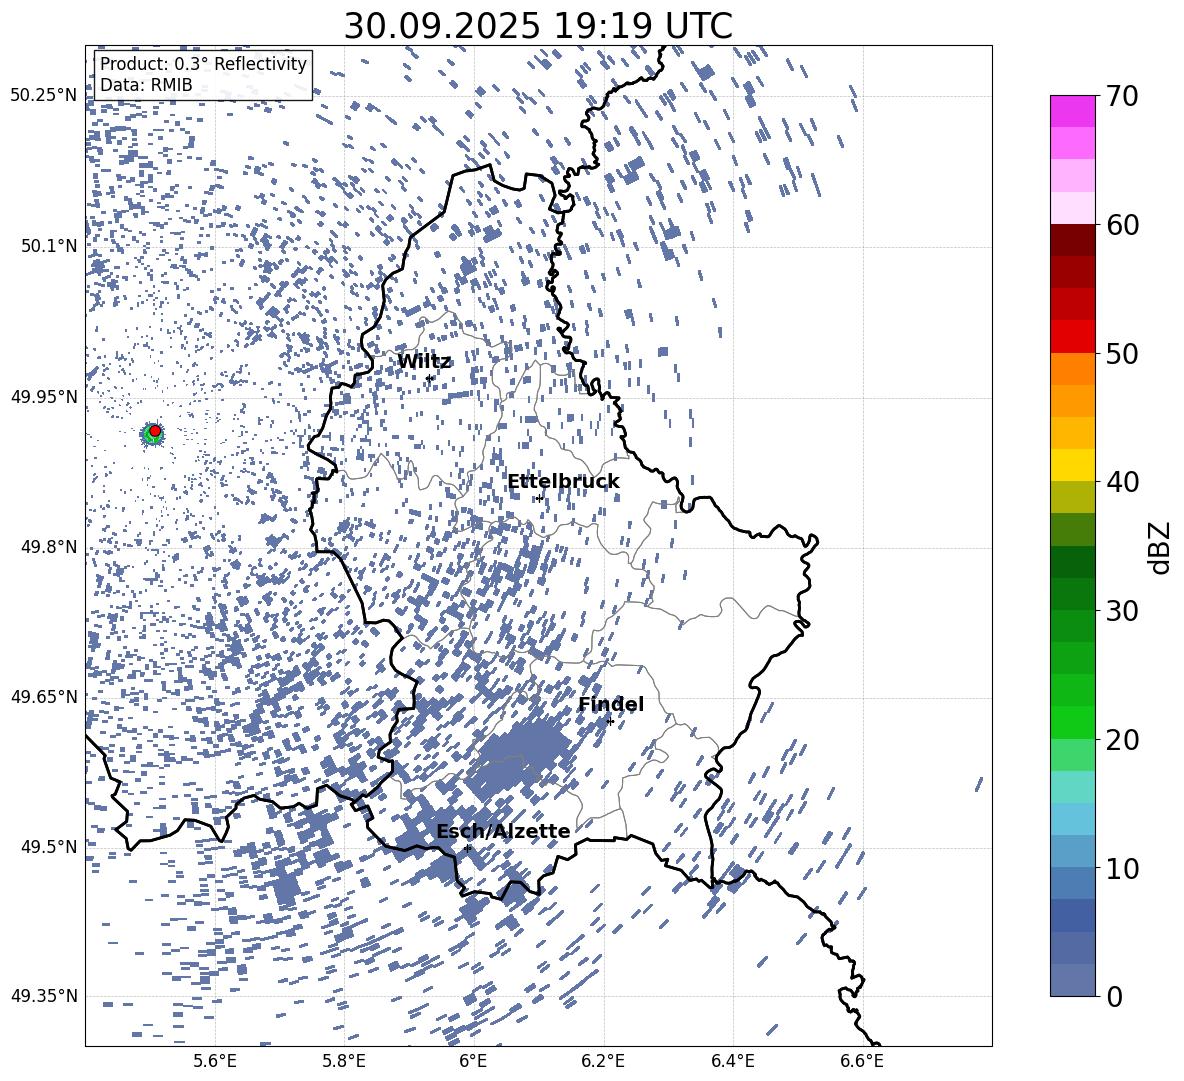Click the Findel label text
The width and height of the screenshot is (1184, 1081).
click(611, 705)
